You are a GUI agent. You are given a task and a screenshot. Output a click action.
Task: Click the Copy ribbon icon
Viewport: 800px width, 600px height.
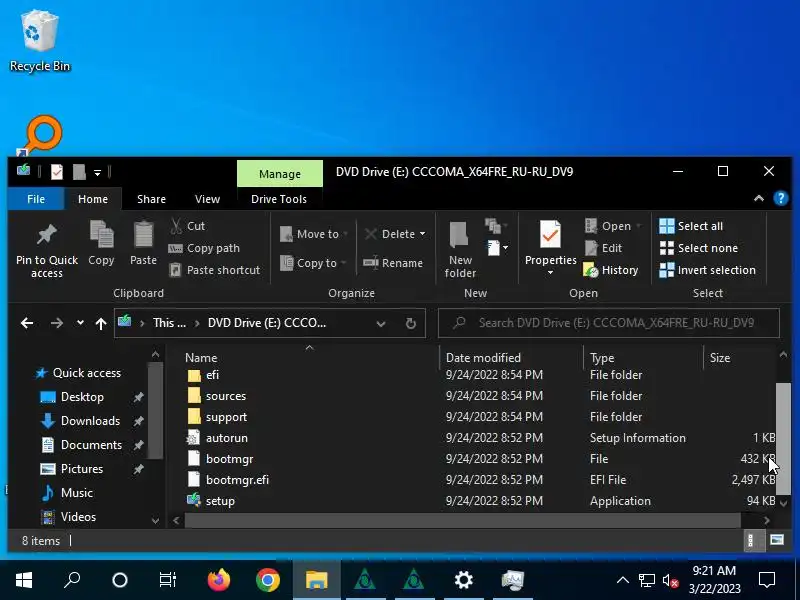[101, 235]
